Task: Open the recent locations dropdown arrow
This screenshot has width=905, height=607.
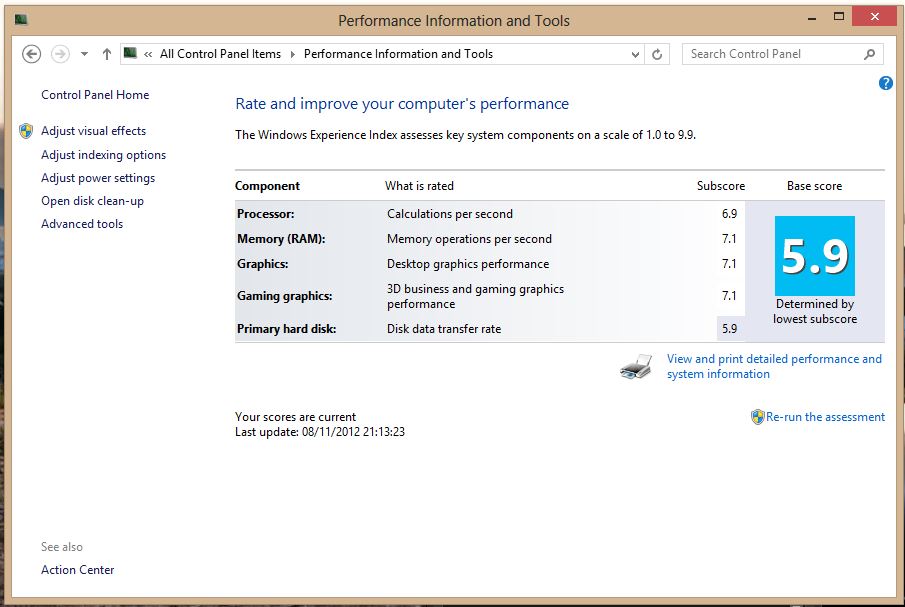Action: tap(84, 54)
